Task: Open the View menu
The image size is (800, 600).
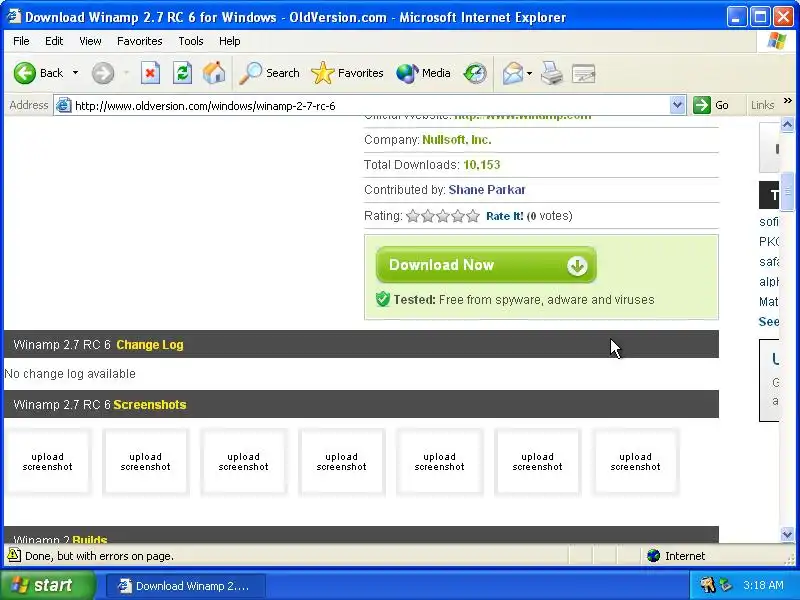Action: click(x=90, y=41)
